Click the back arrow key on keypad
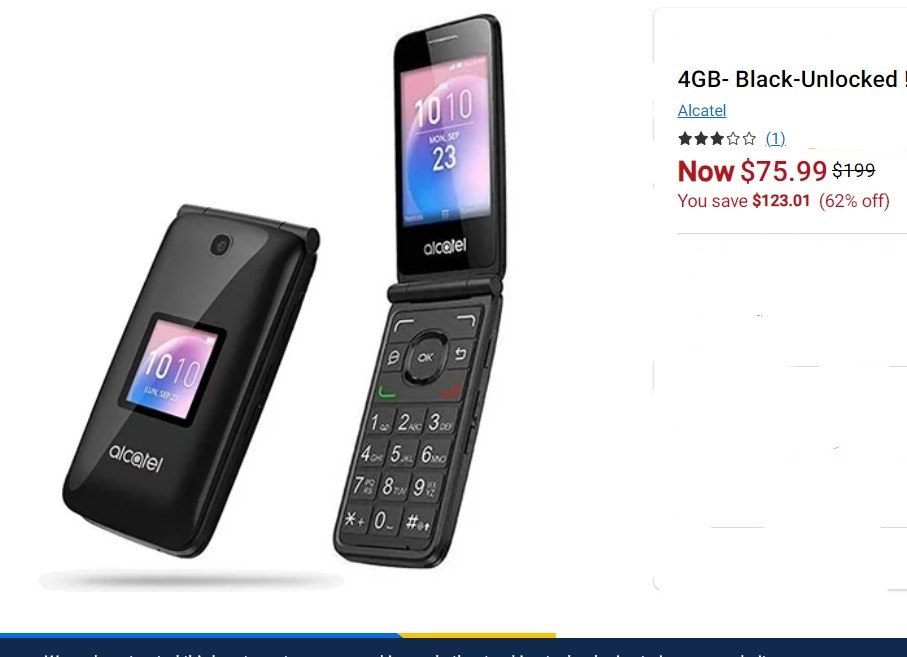The height and width of the screenshot is (657, 907). click(460, 353)
